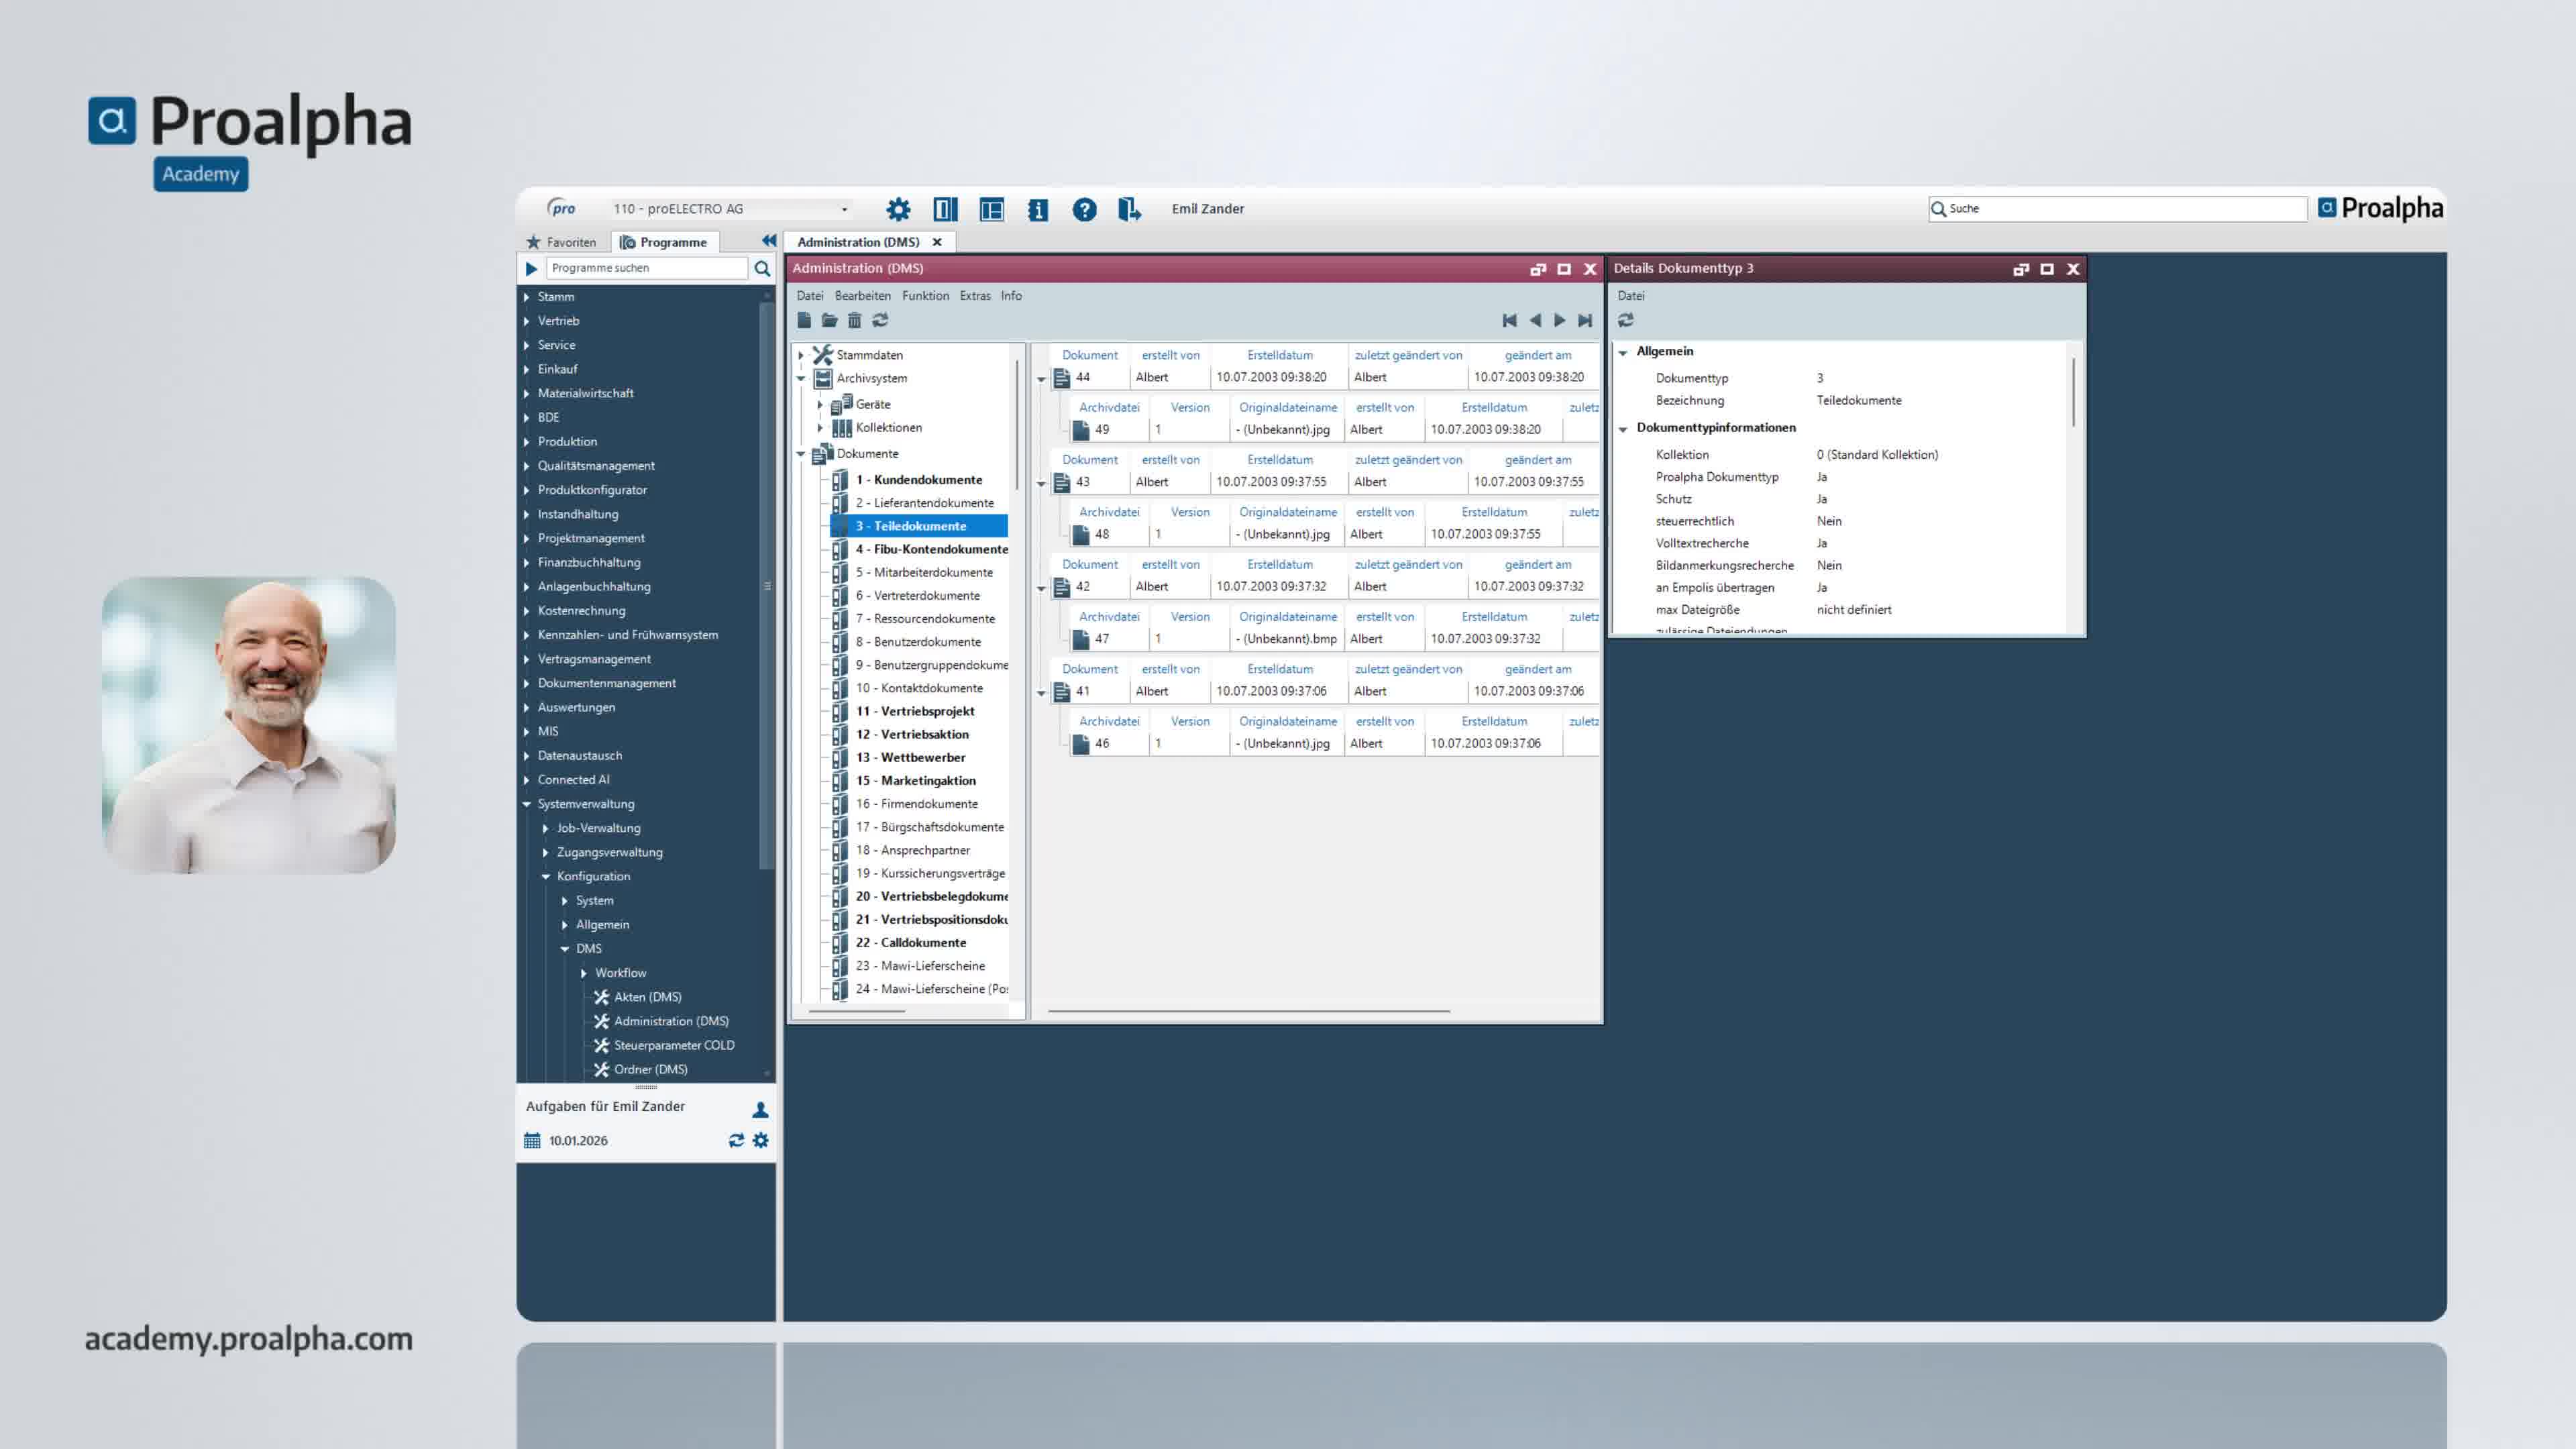Select 4 - Fibu-Kontendokumente in tree
The image size is (2576, 1449).
[931, 549]
